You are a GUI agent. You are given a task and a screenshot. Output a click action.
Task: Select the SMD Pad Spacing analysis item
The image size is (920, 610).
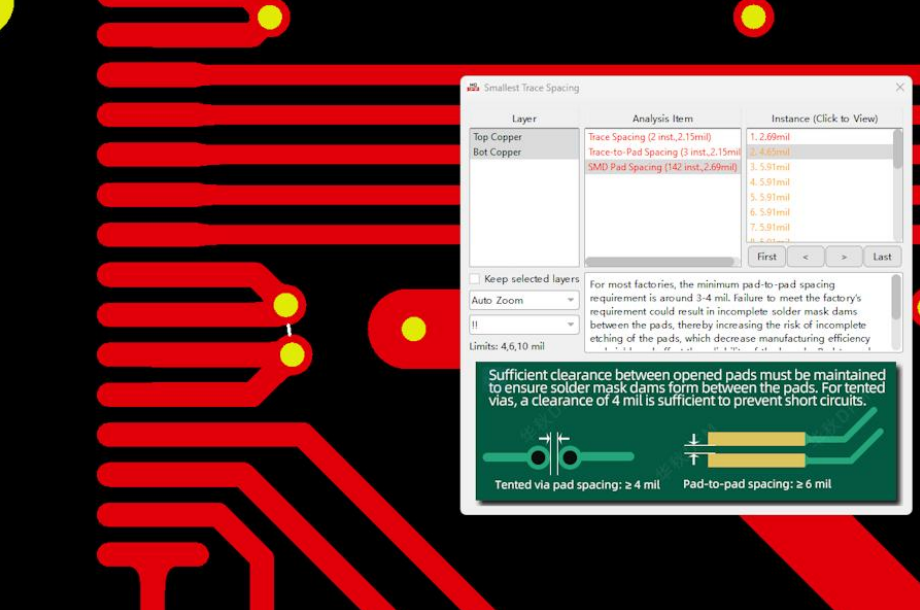[661, 167]
